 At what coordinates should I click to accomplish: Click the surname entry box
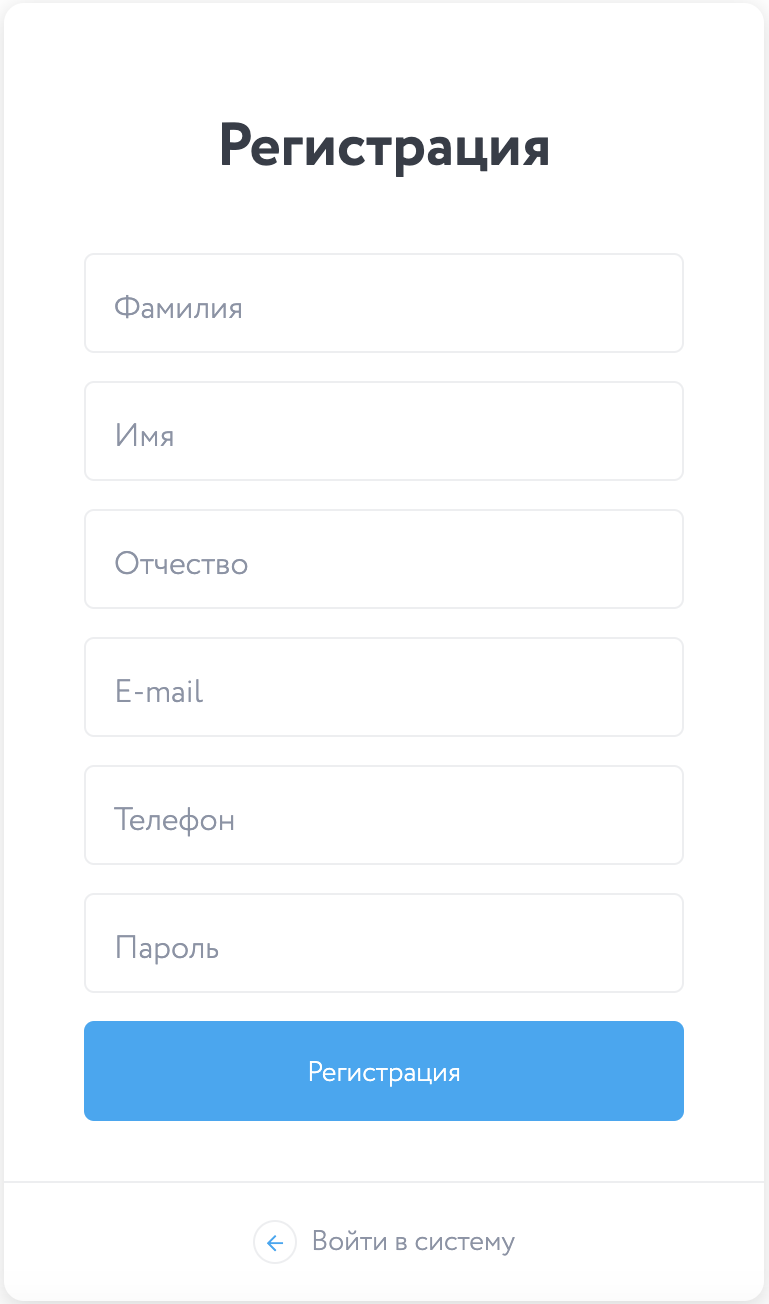(384, 303)
